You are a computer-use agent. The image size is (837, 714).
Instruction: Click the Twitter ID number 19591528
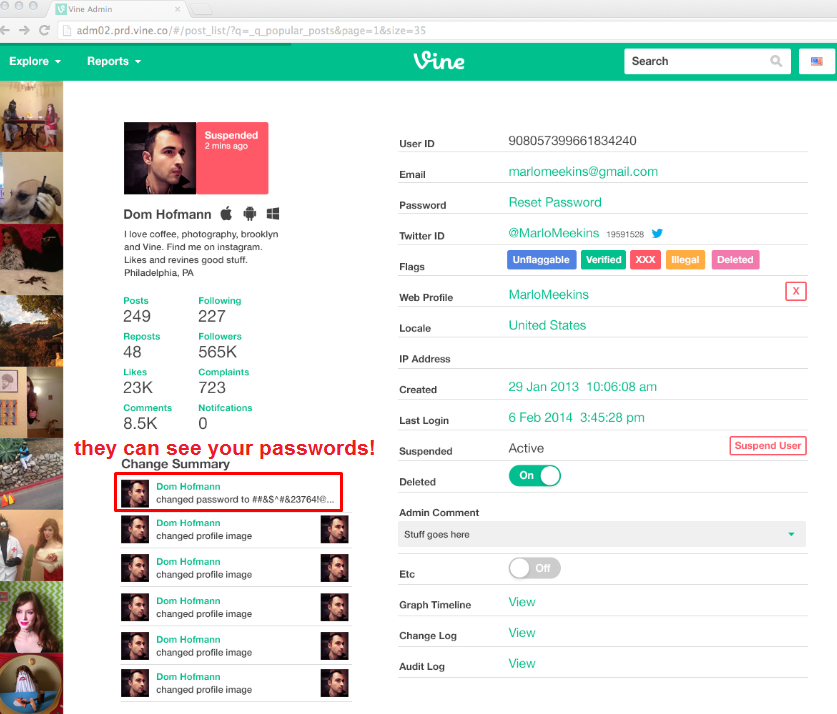coord(625,234)
